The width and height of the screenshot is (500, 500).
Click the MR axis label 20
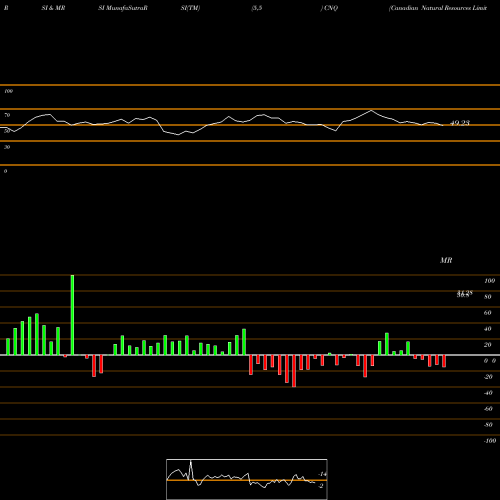tap(488, 345)
